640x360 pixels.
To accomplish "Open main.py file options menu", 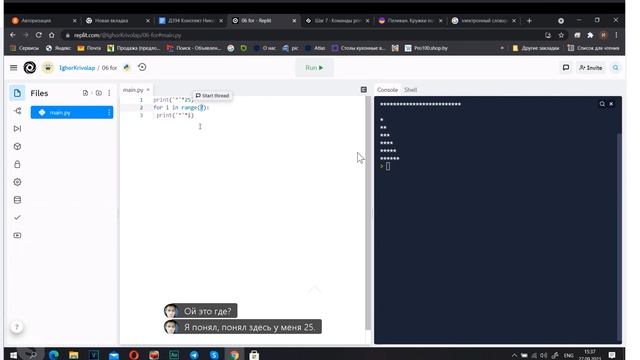I will coord(109,112).
